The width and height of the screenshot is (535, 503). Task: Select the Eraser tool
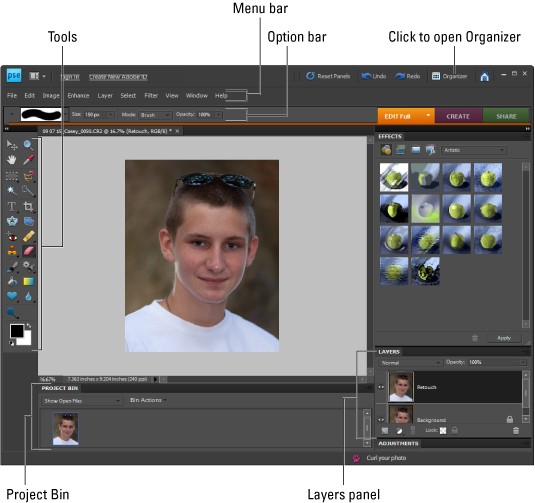(x=29, y=251)
